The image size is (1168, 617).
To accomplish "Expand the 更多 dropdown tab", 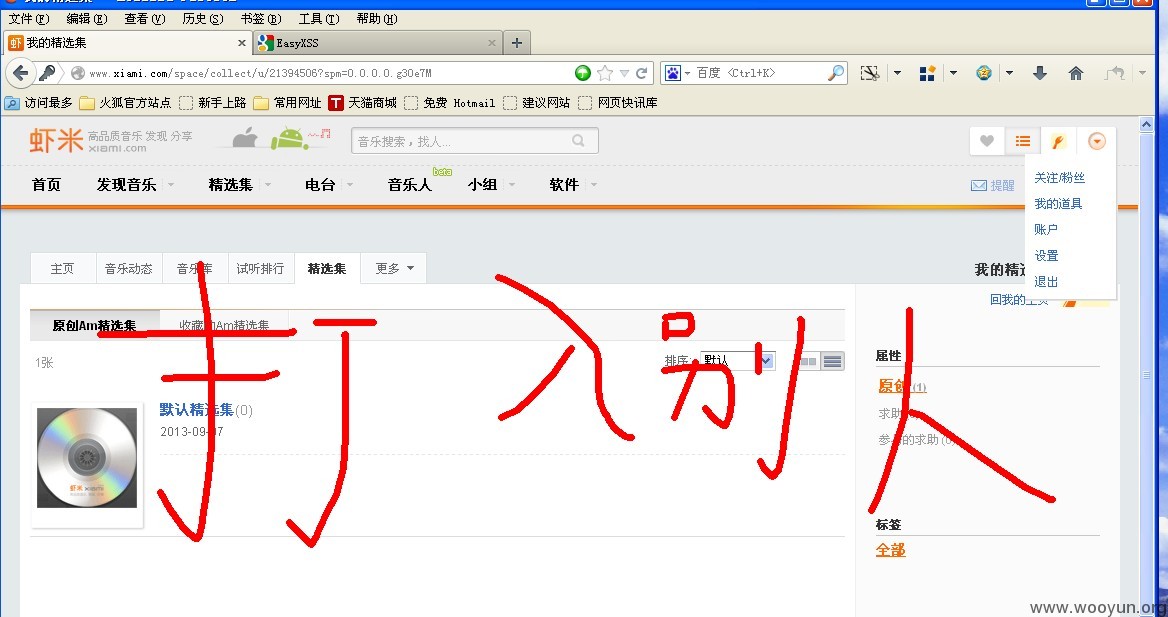I will coord(394,268).
